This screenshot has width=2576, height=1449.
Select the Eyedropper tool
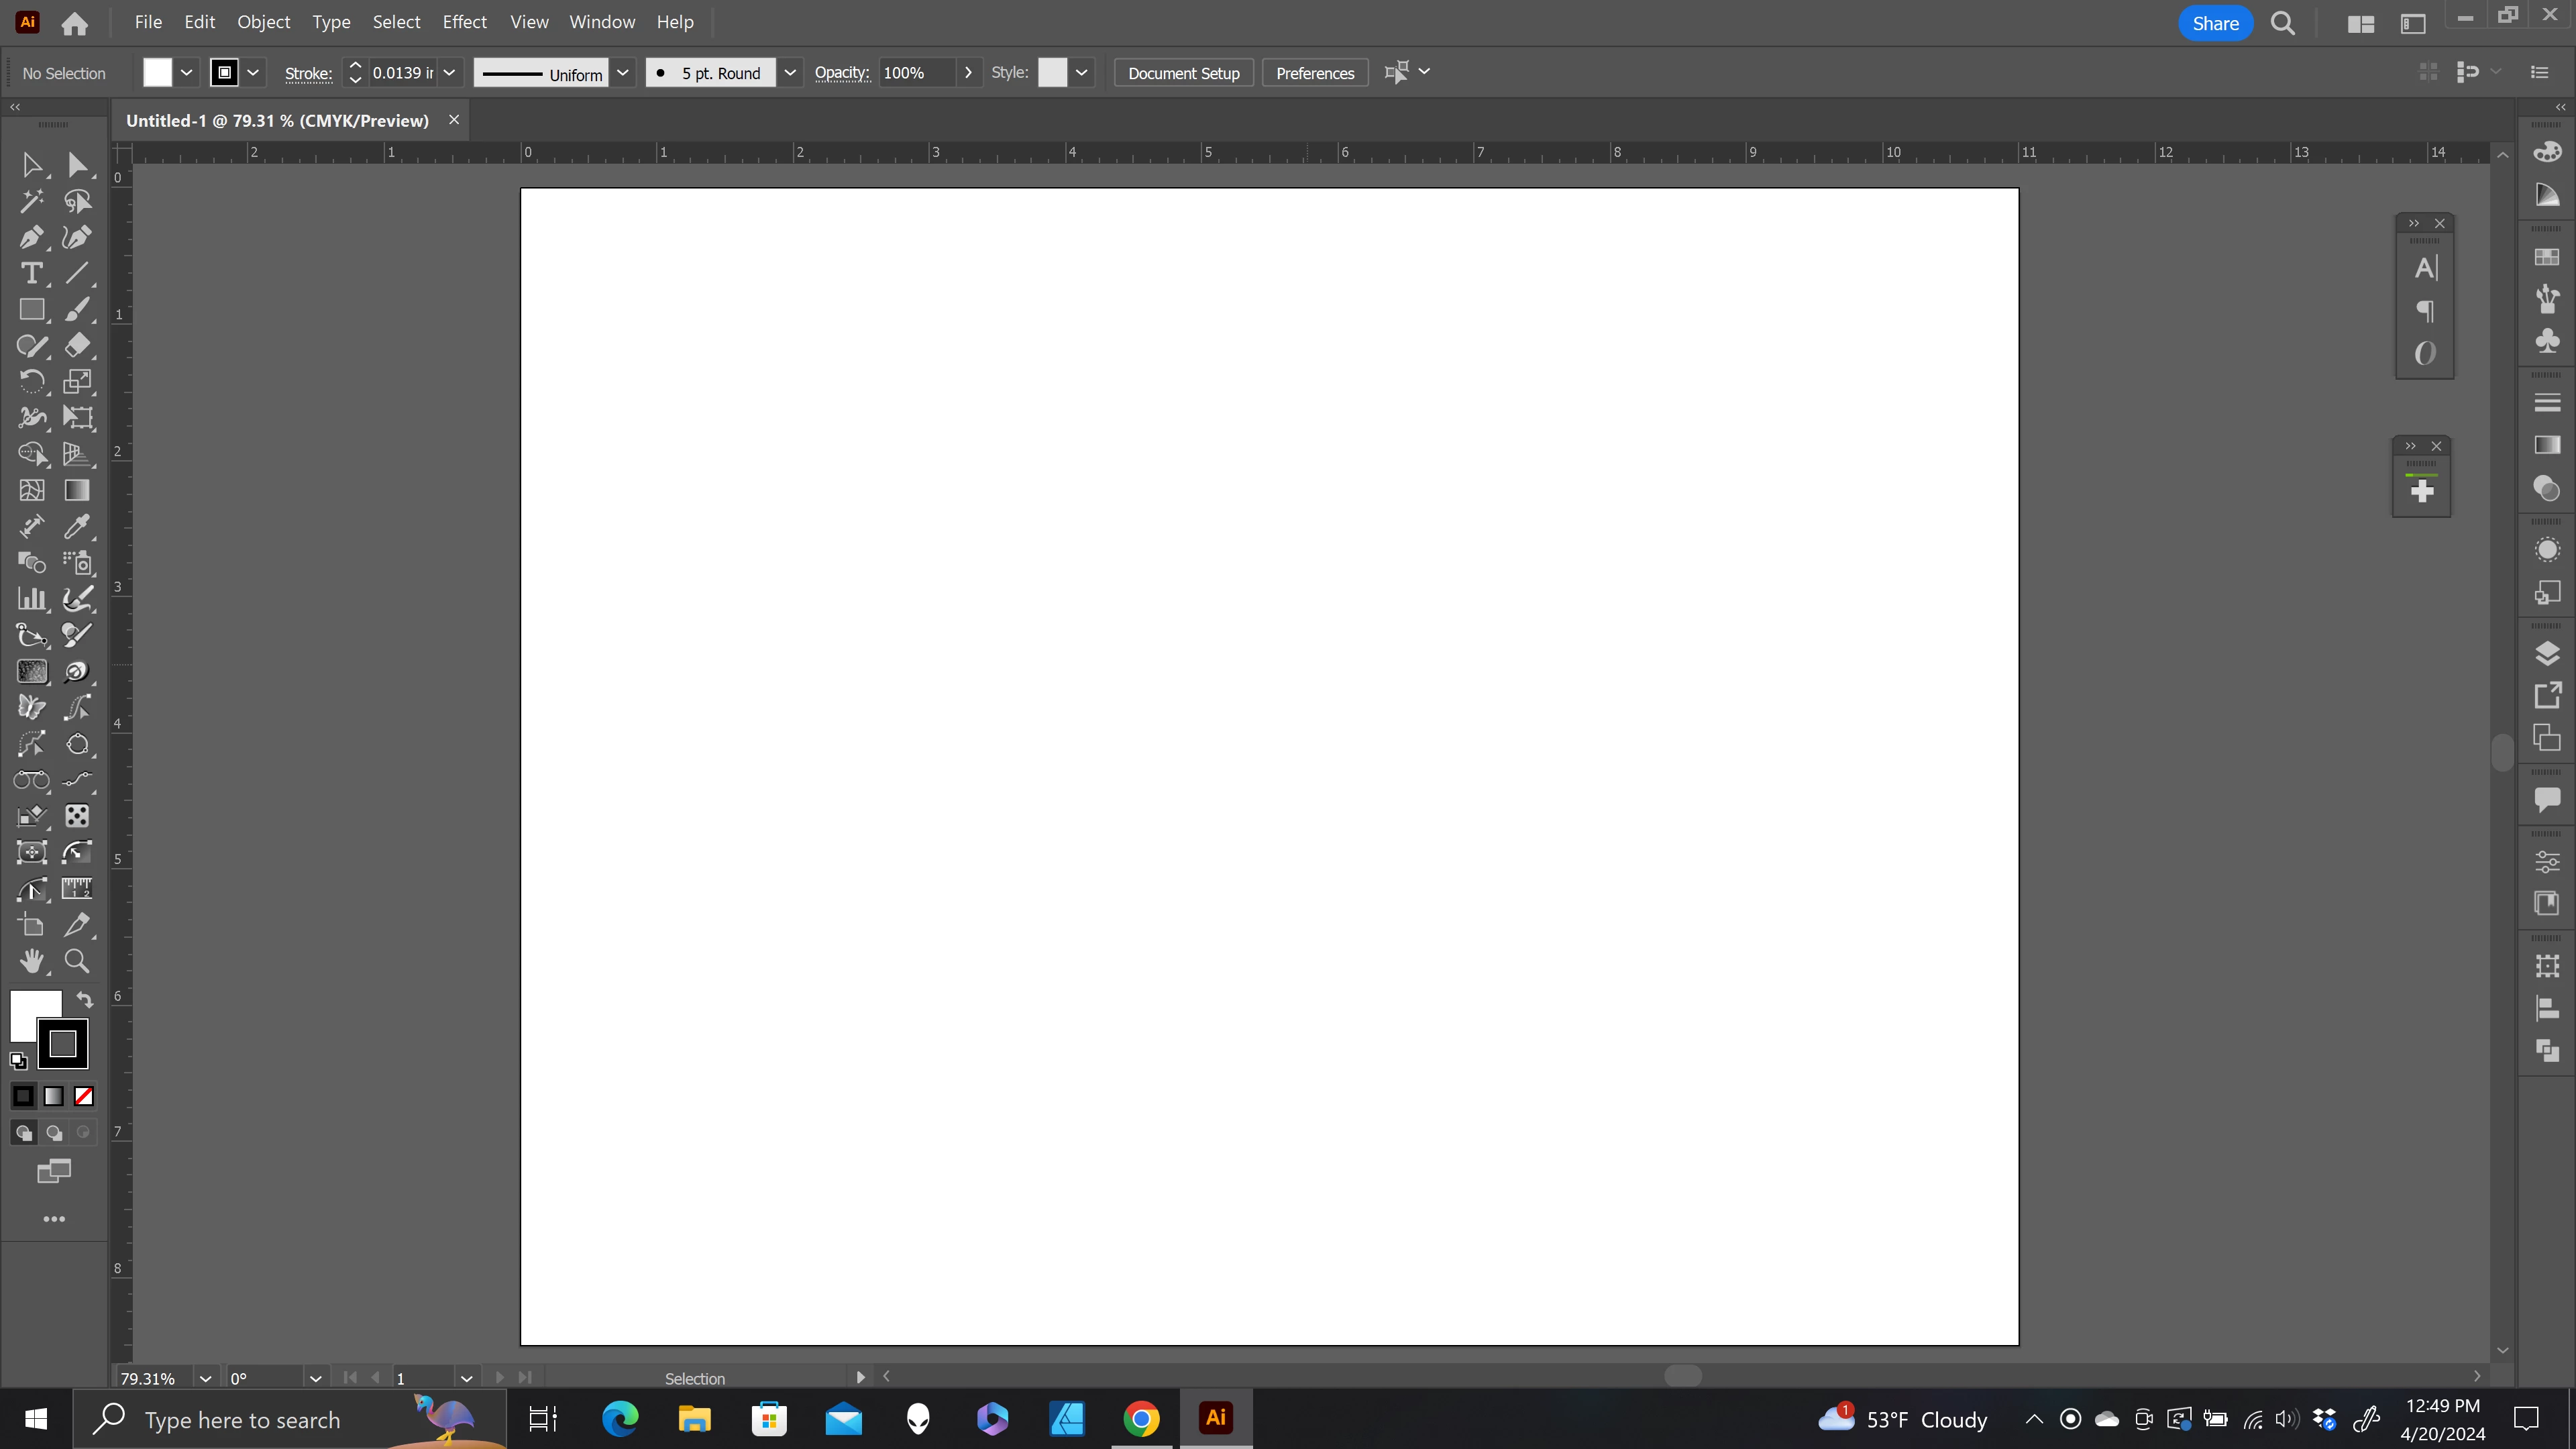(x=77, y=527)
